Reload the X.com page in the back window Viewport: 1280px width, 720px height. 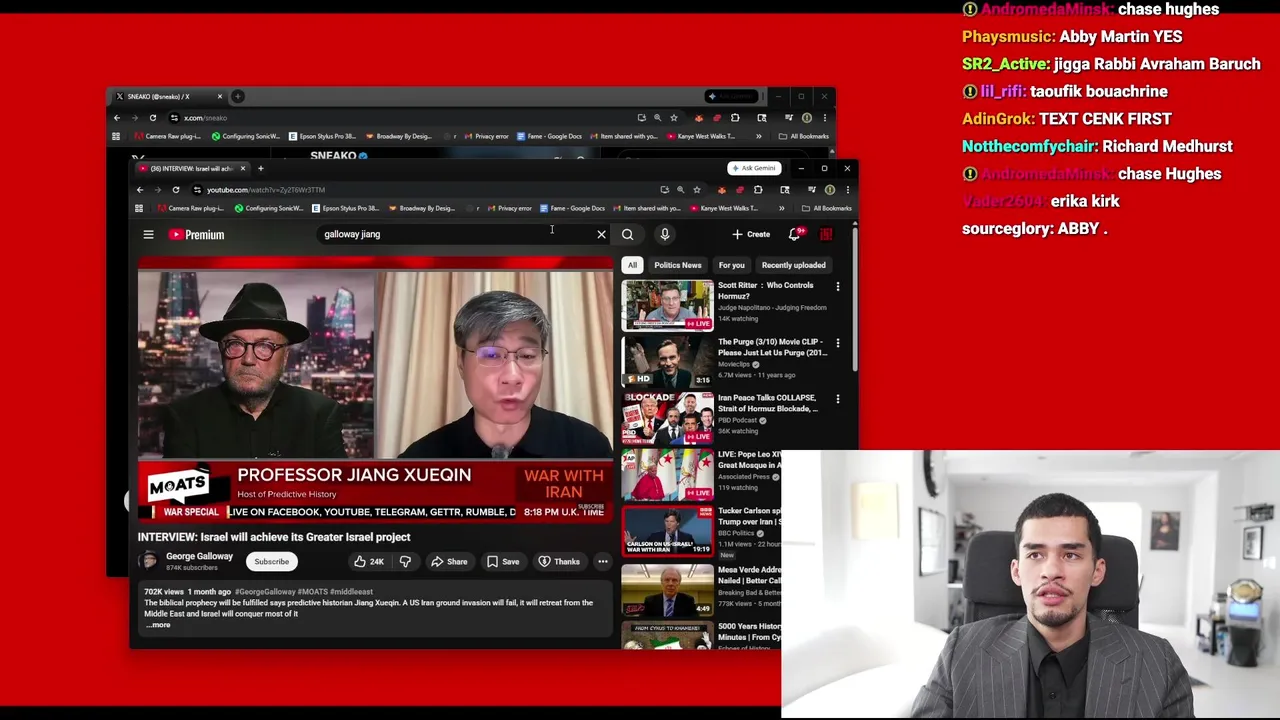coord(152,117)
